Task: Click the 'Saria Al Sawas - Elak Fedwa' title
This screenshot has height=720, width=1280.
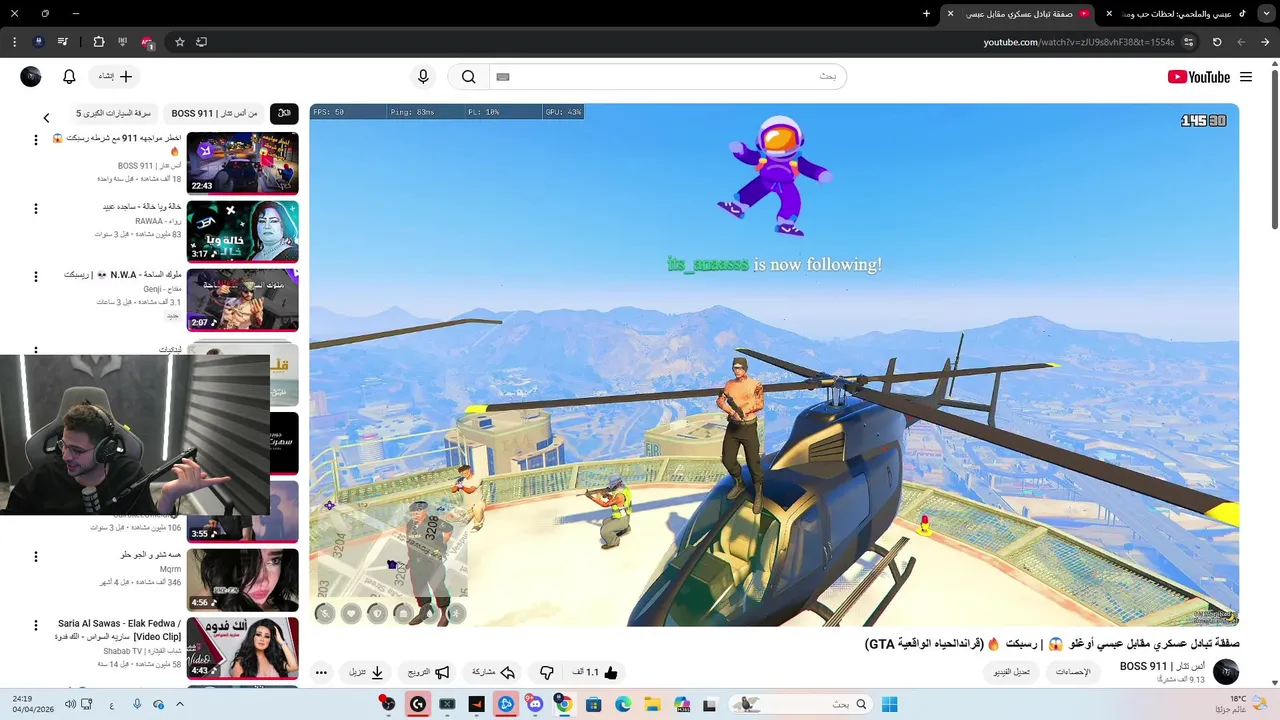Action: [x=120, y=630]
